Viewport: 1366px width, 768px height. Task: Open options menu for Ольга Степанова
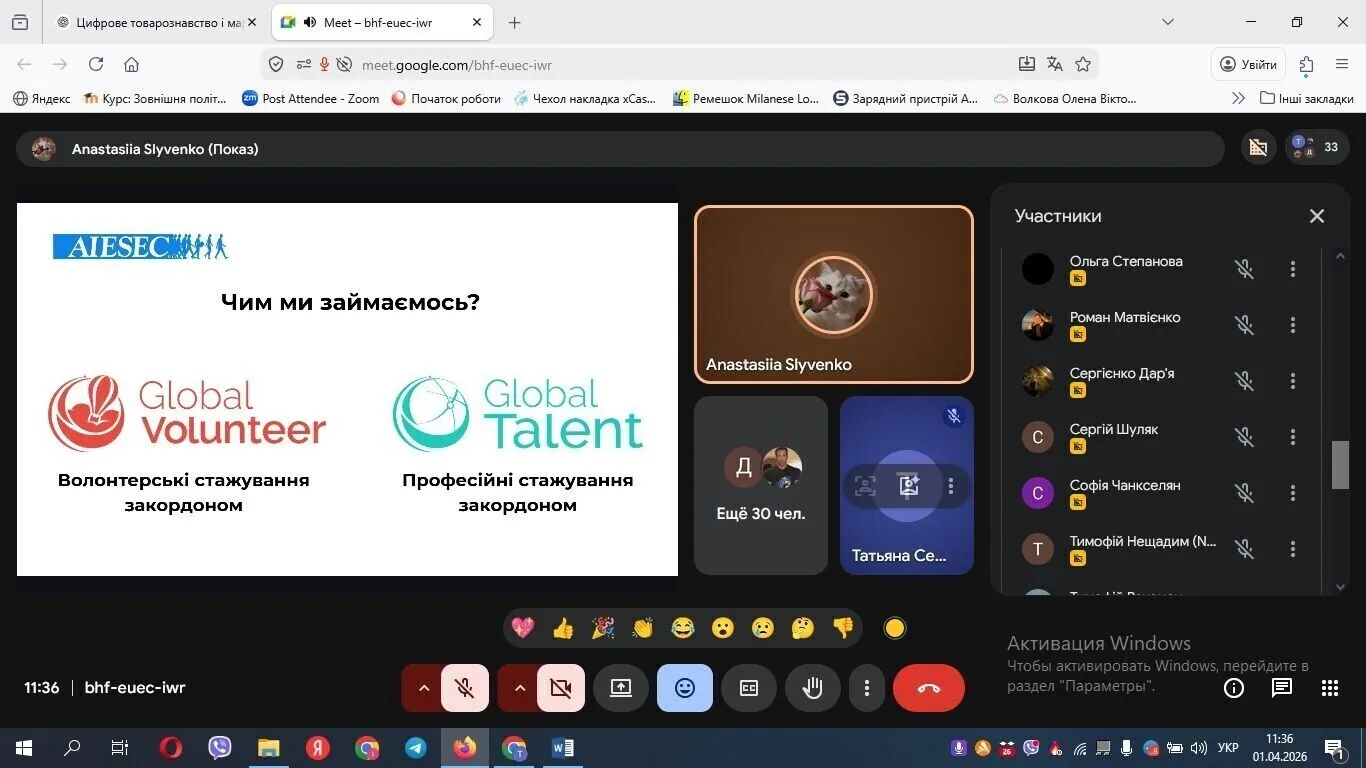pyautogui.click(x=1293, y=269)
